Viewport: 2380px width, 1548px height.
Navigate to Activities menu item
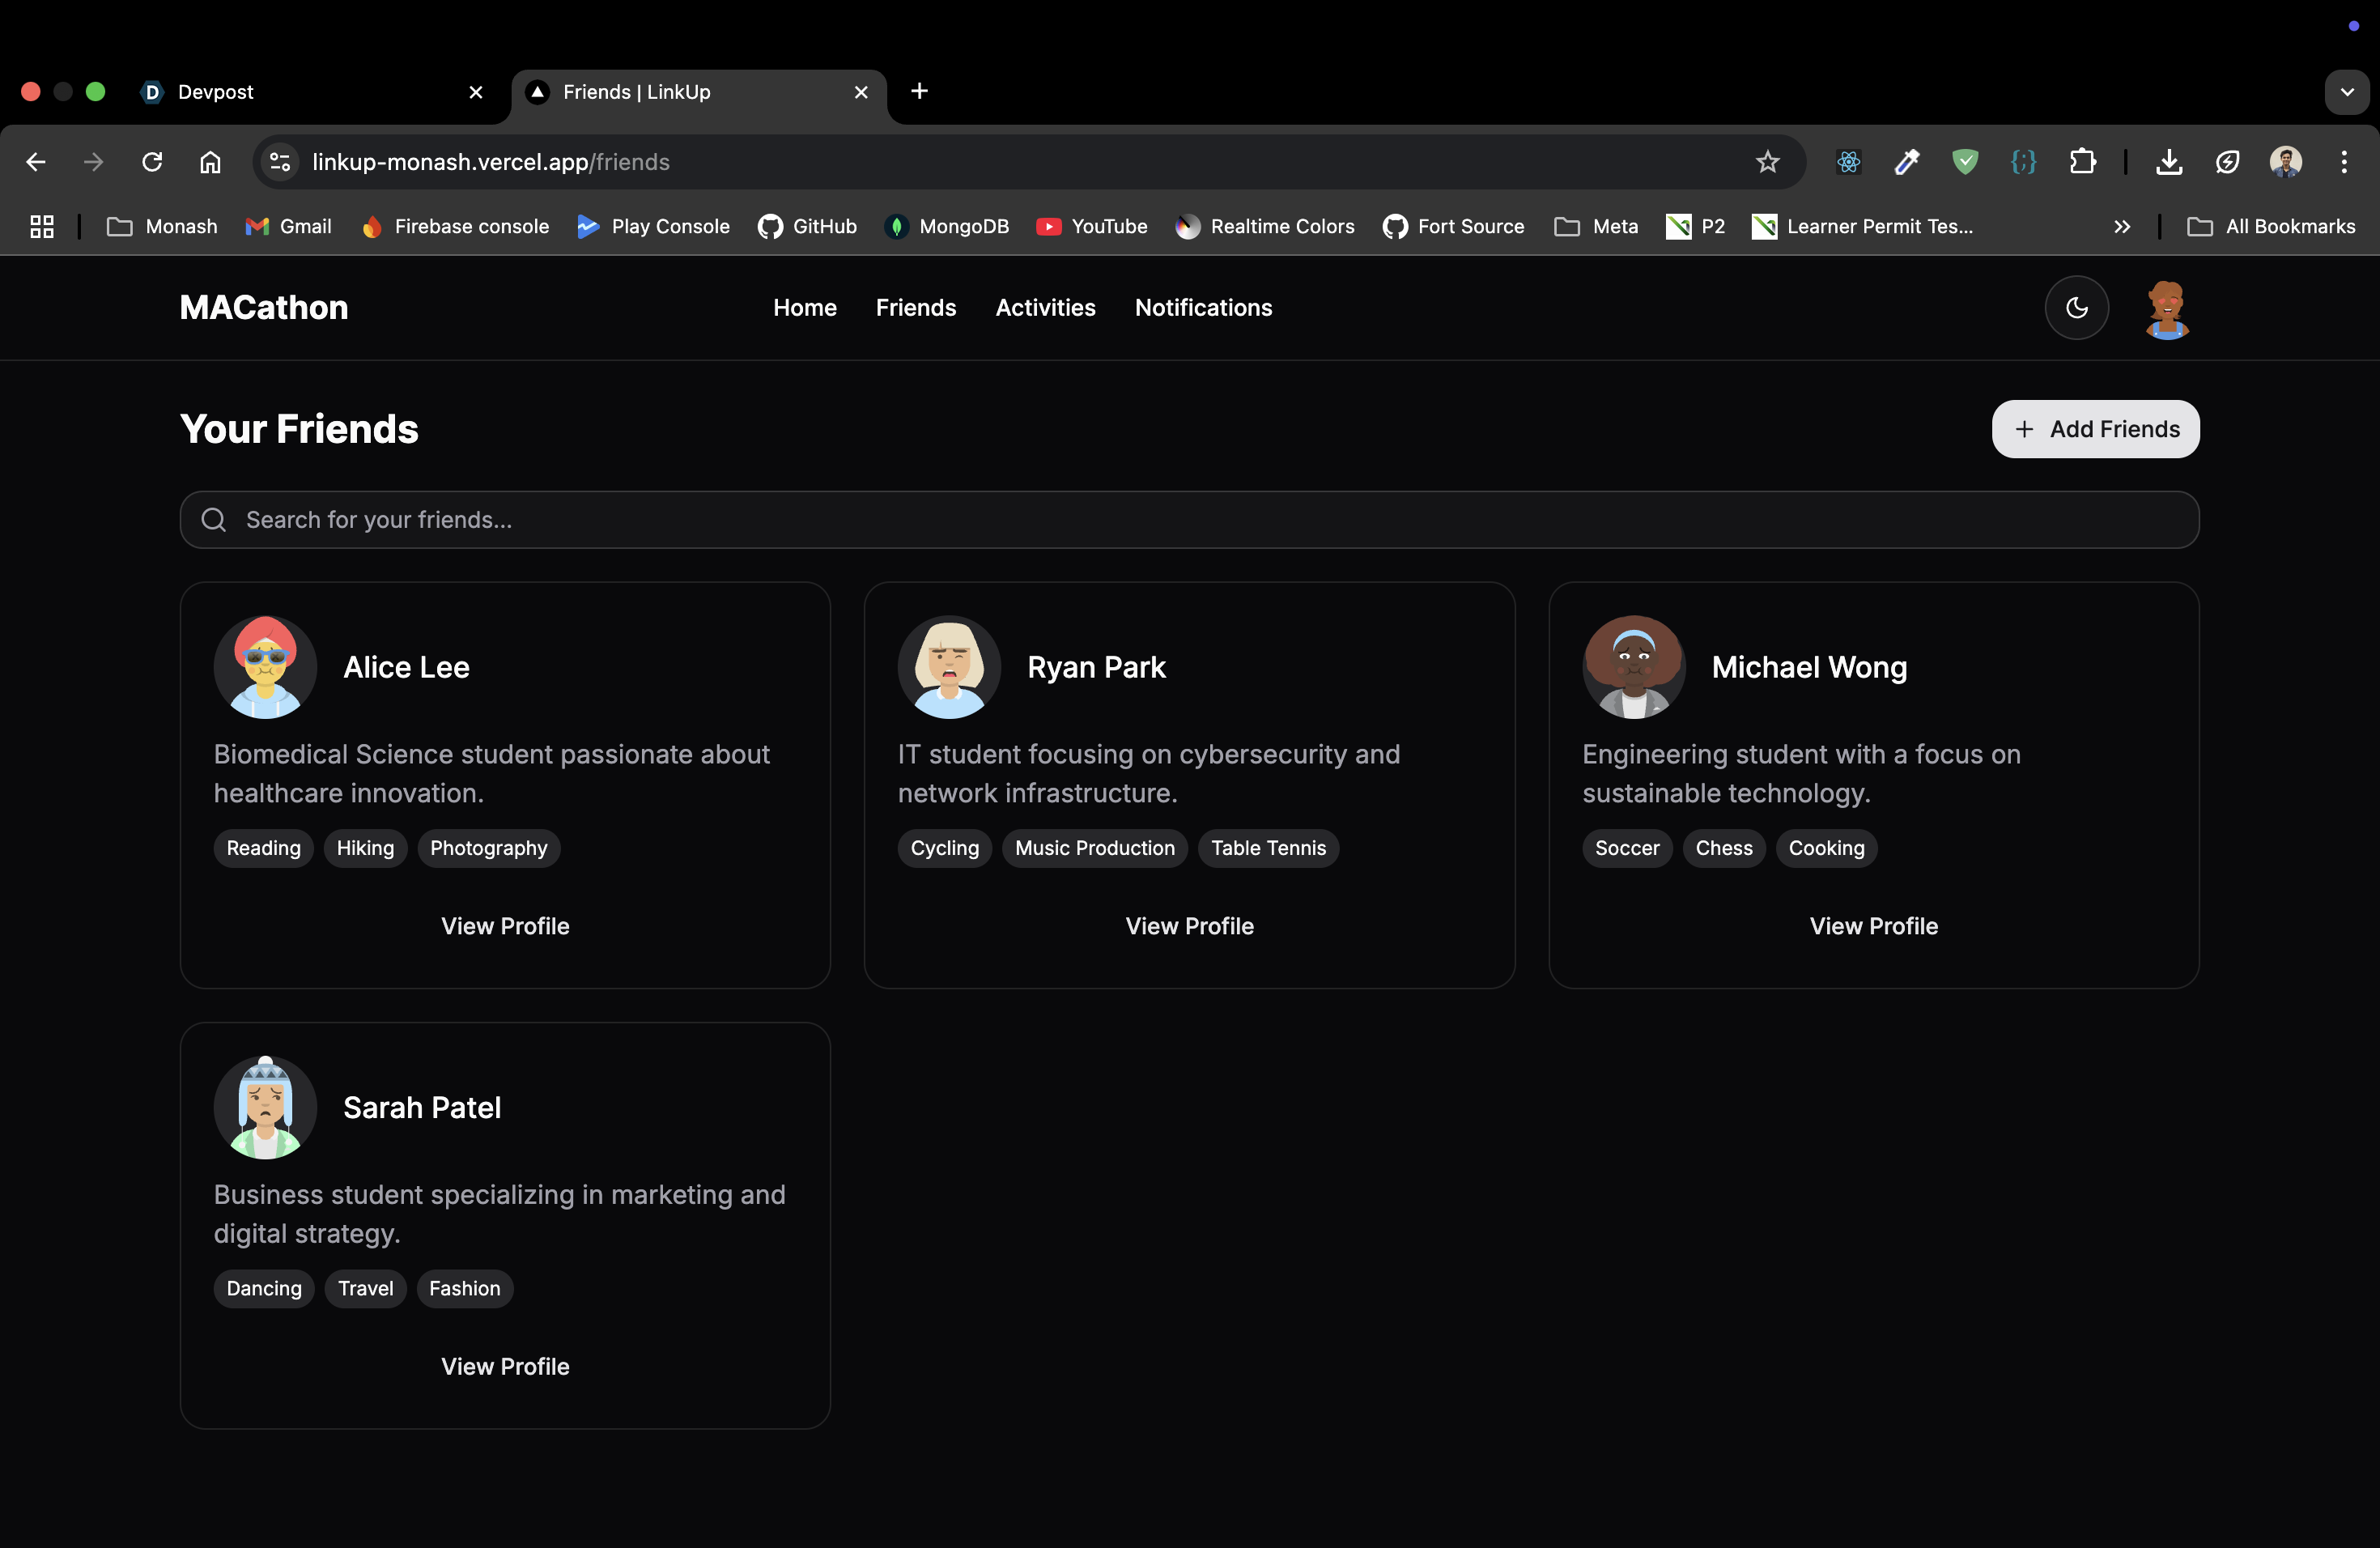[x=1045, y=308]
